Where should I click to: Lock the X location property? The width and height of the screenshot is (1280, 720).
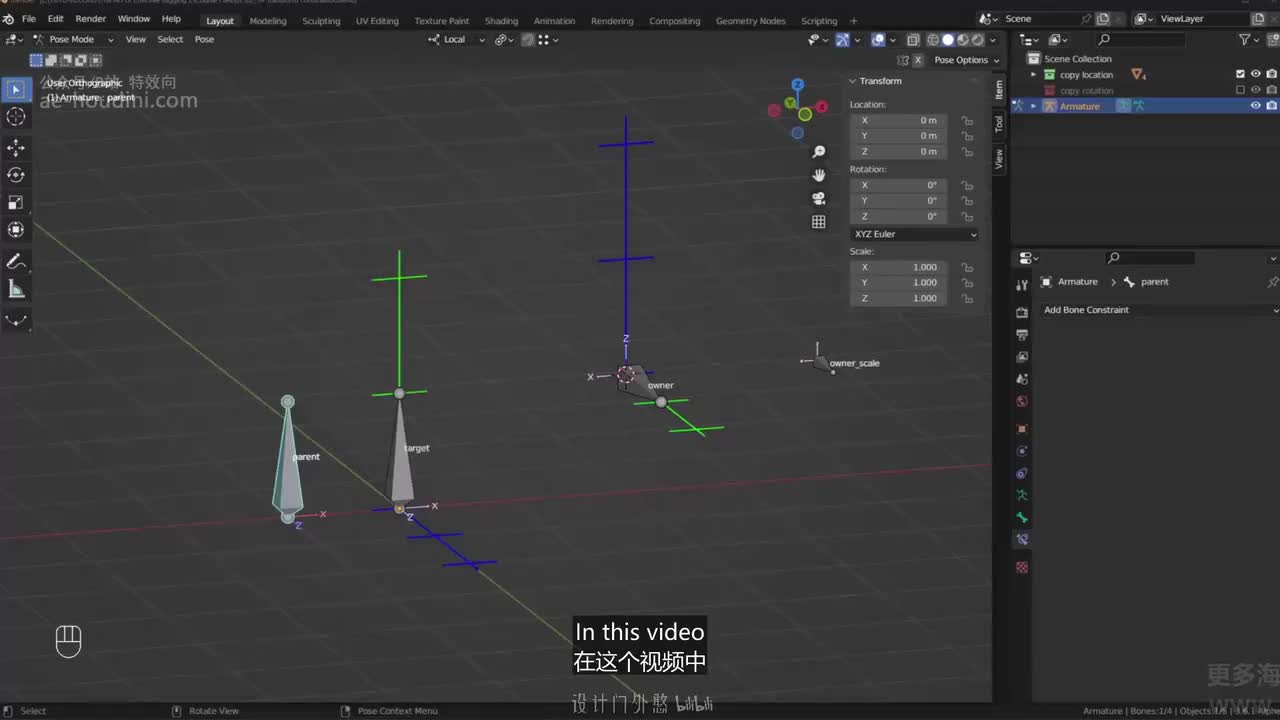pos(967,121)
